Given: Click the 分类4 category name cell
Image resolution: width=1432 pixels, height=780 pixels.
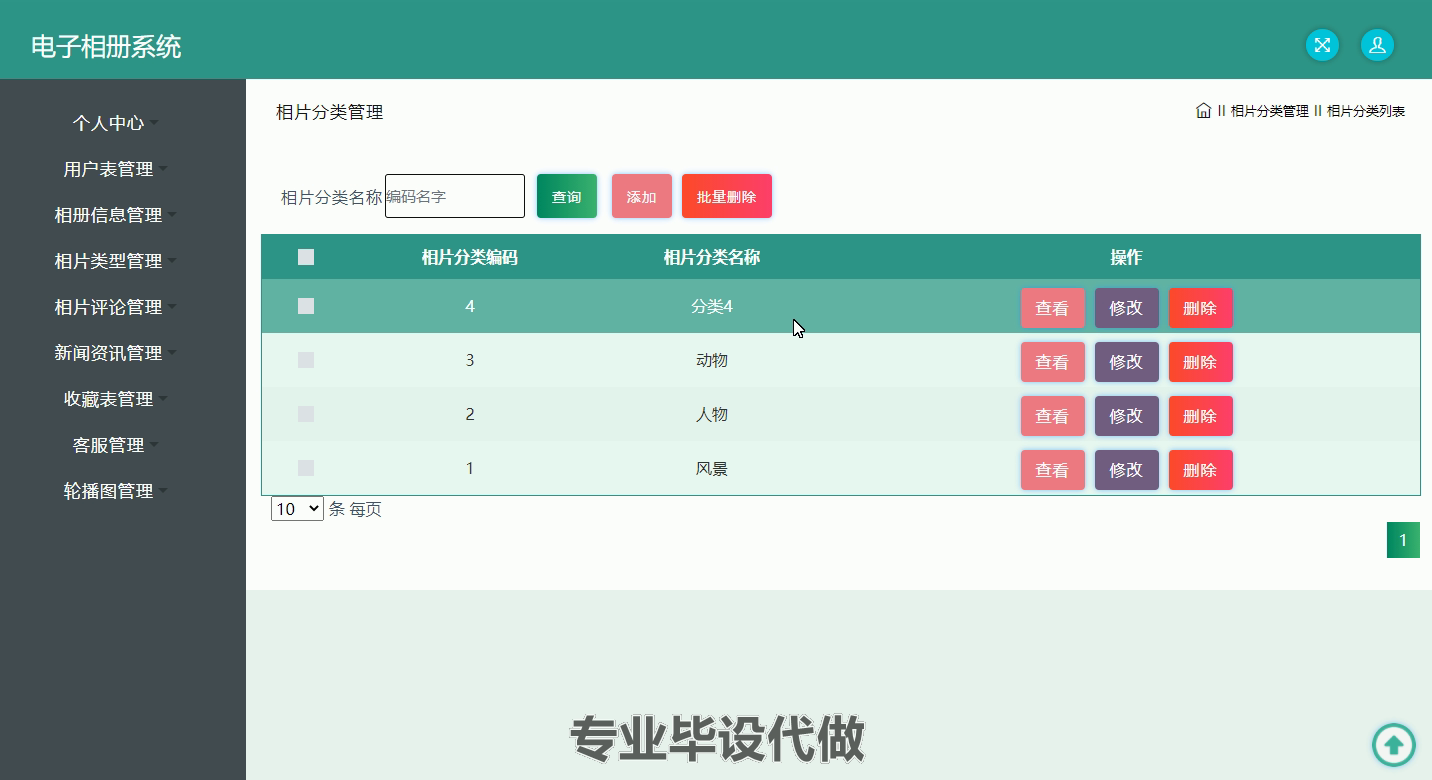Looking at the screenshot, I should [x=712, y=306].
